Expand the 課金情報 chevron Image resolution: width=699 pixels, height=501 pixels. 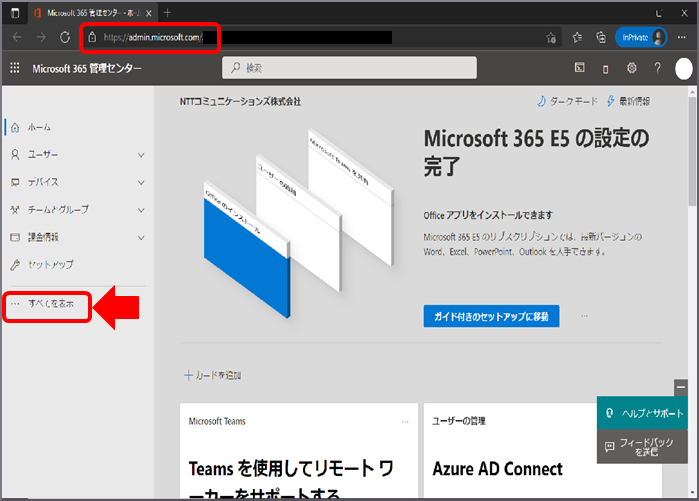141,238
